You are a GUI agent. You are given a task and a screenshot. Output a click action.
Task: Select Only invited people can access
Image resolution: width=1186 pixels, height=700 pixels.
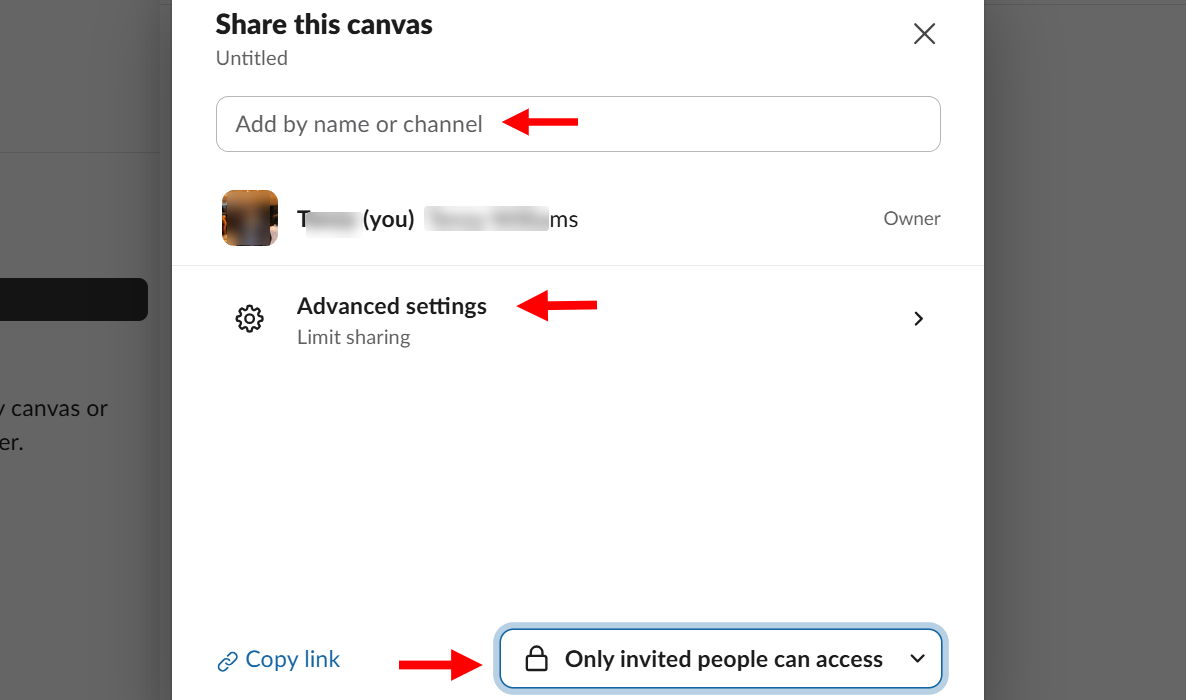(724, 659)
